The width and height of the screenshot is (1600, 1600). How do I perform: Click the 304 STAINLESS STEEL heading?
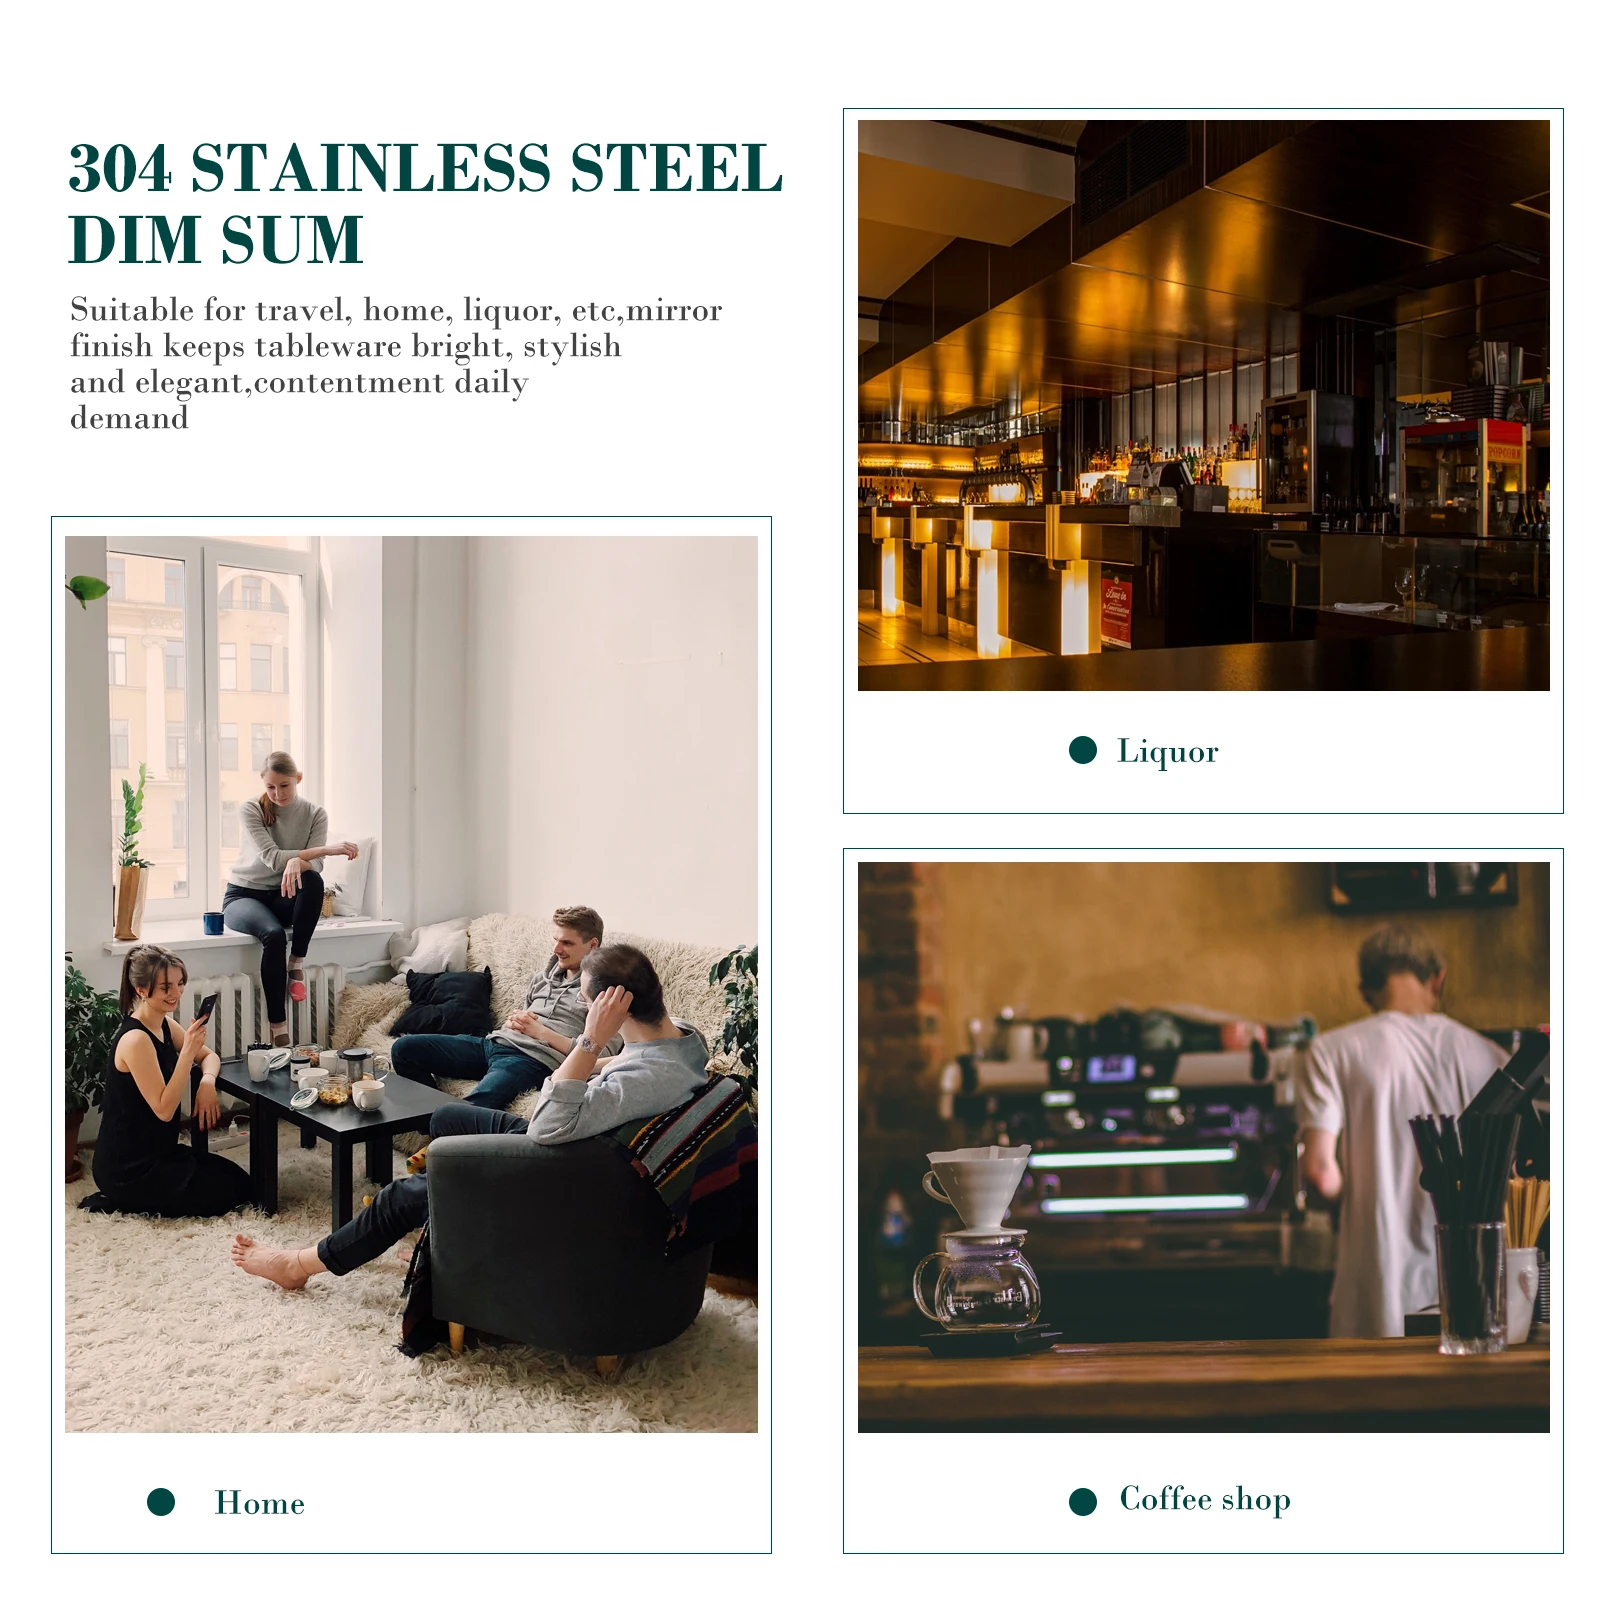tap(426, 168)
